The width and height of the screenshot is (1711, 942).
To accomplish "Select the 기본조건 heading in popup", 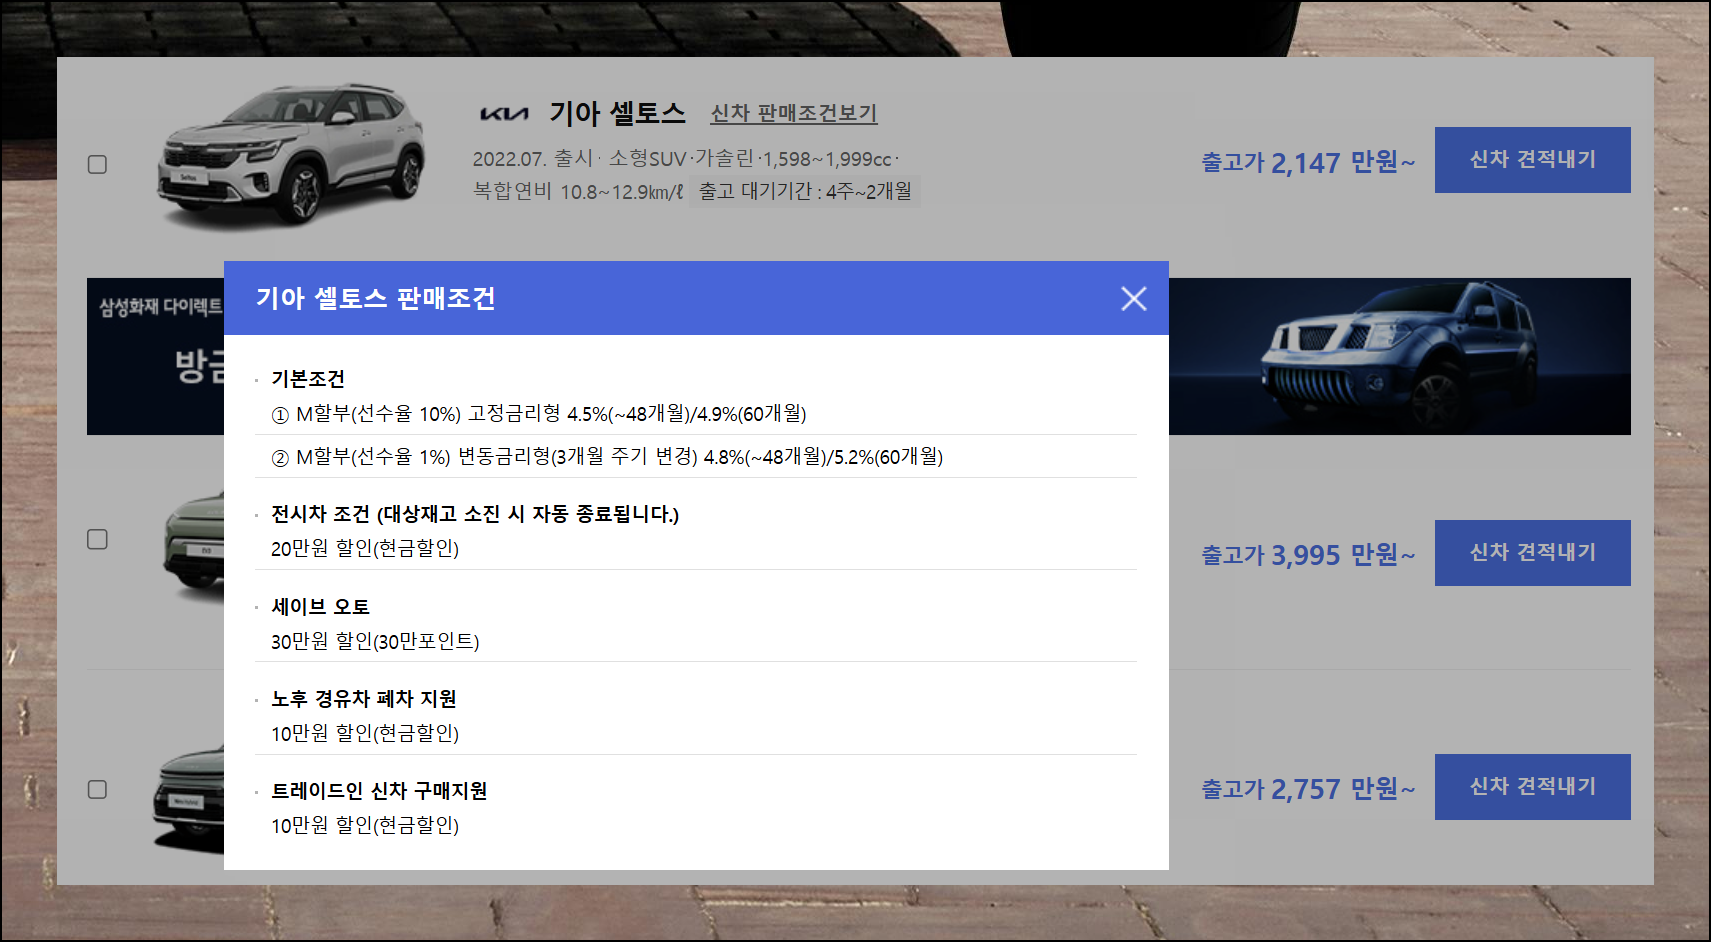I will (x=308, y=379).
